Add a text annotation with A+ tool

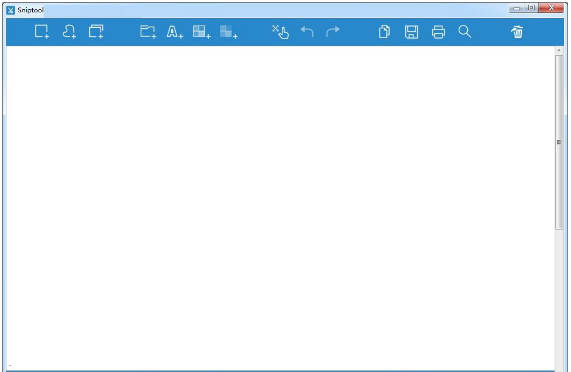click(x=175, y=32)
